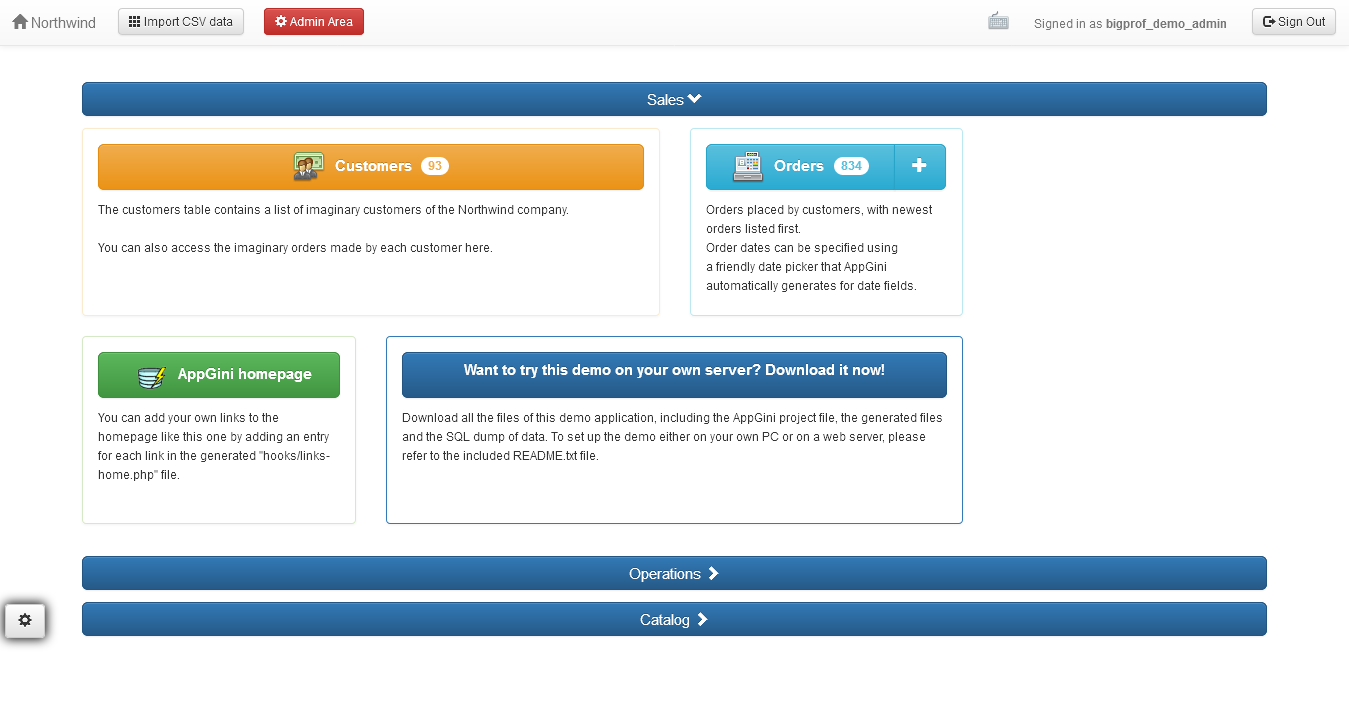Click the AppGini database lightning icon

152,375
